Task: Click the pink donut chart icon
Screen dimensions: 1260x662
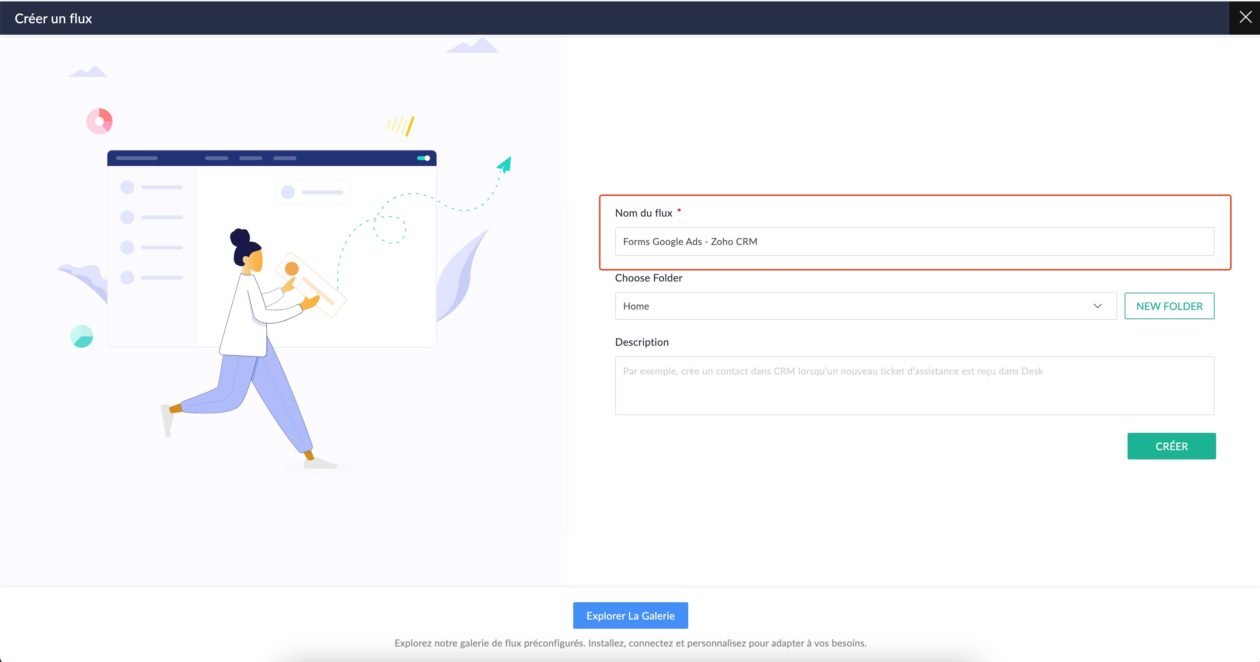Action: (x=99, y=121)
